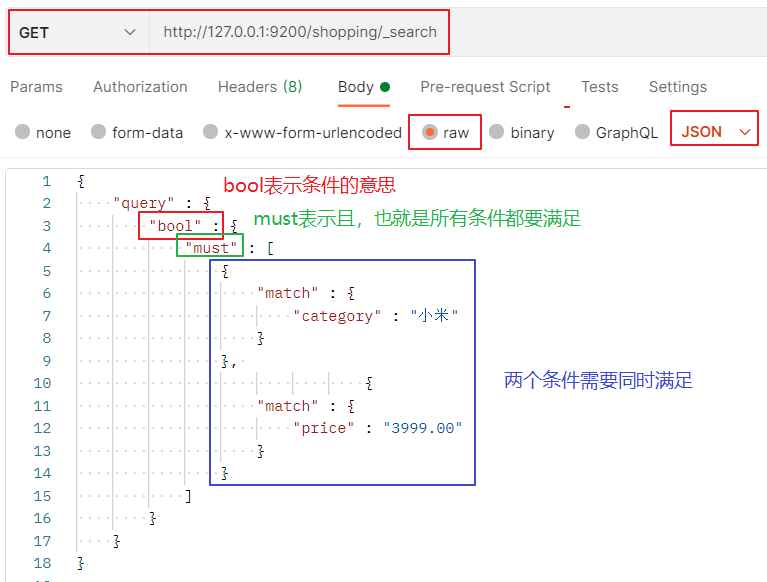Select the raw radio button
The image size is (767, 582).
429,132
